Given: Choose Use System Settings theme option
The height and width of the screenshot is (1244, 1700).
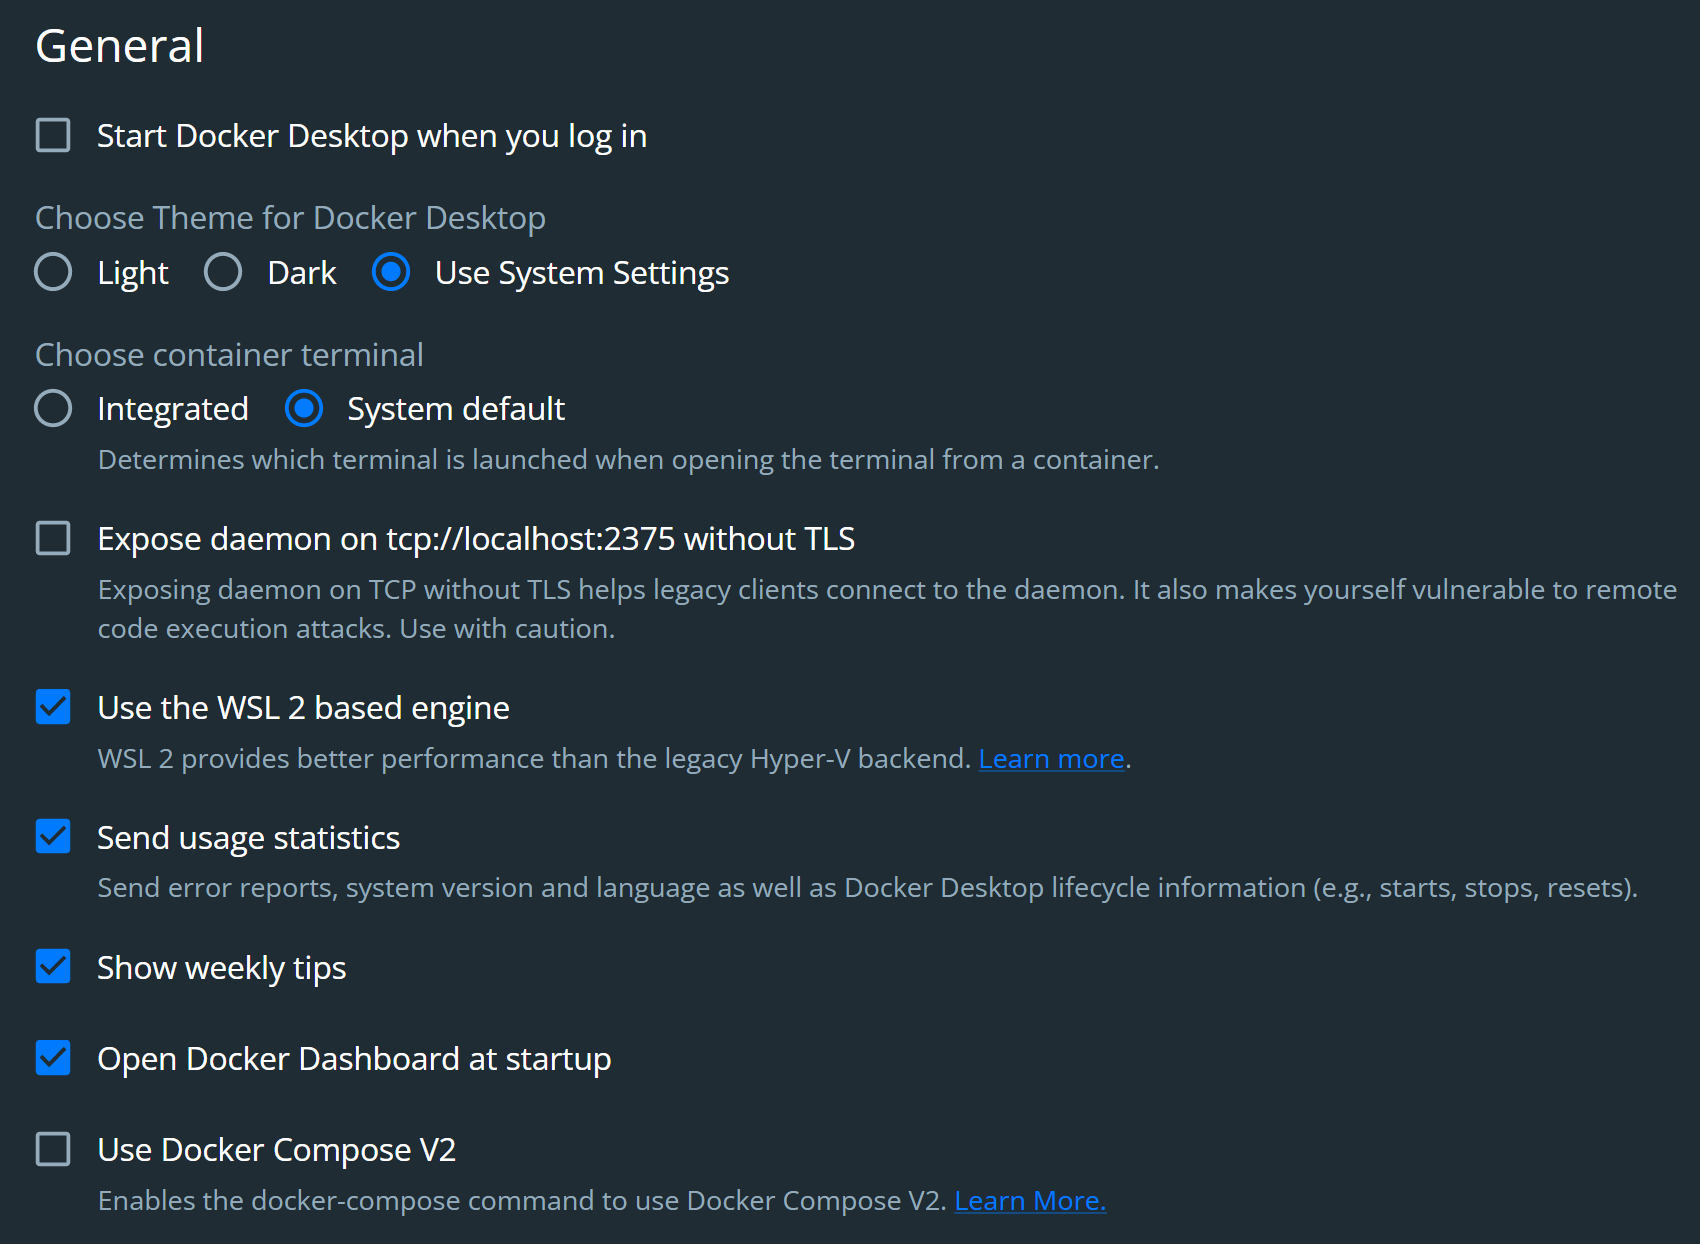Looking at the screenshot, I should (x=390, y=272).
